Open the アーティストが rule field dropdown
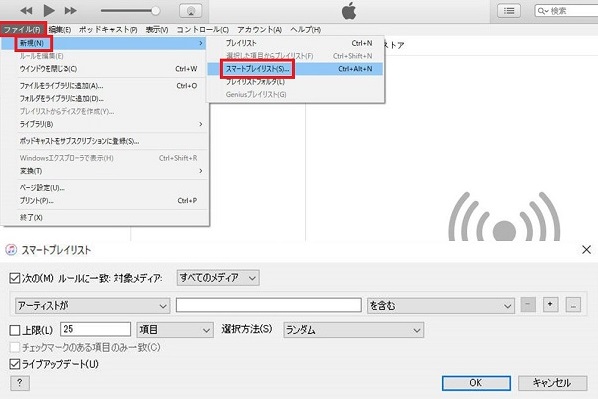The image size is (598, 399). pyautogui.click(x=93, y=306)
